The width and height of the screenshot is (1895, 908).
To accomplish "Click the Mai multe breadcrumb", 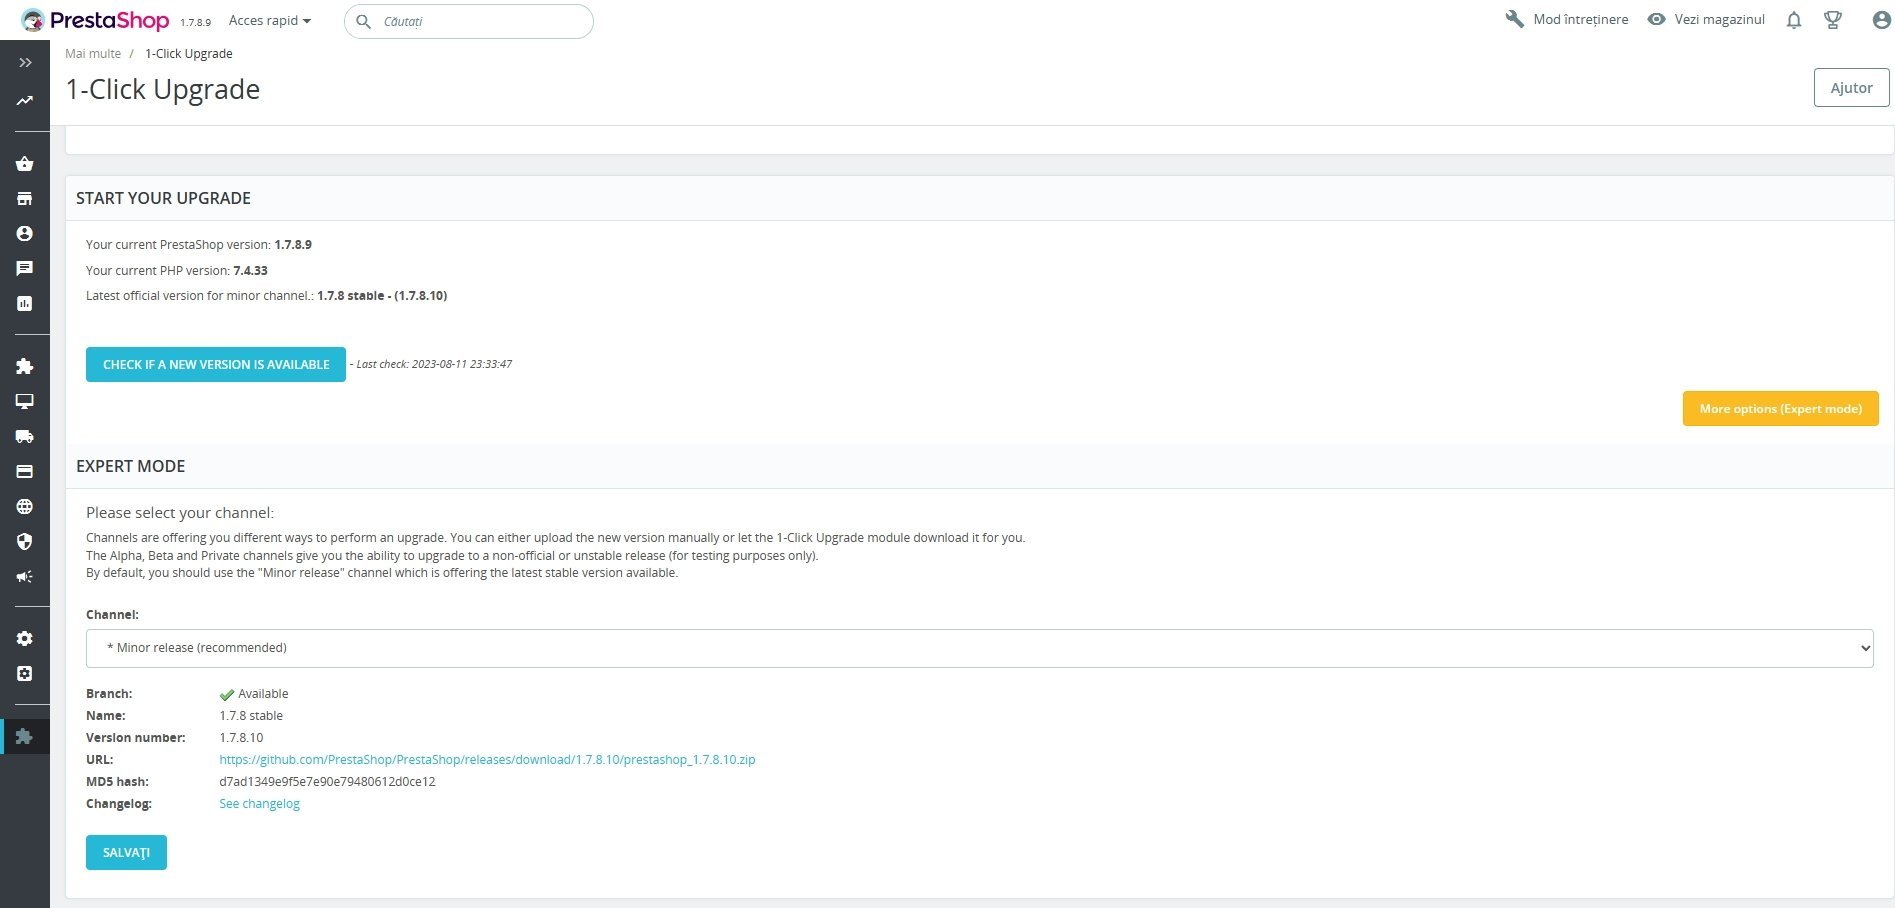I will click(93, 54).
